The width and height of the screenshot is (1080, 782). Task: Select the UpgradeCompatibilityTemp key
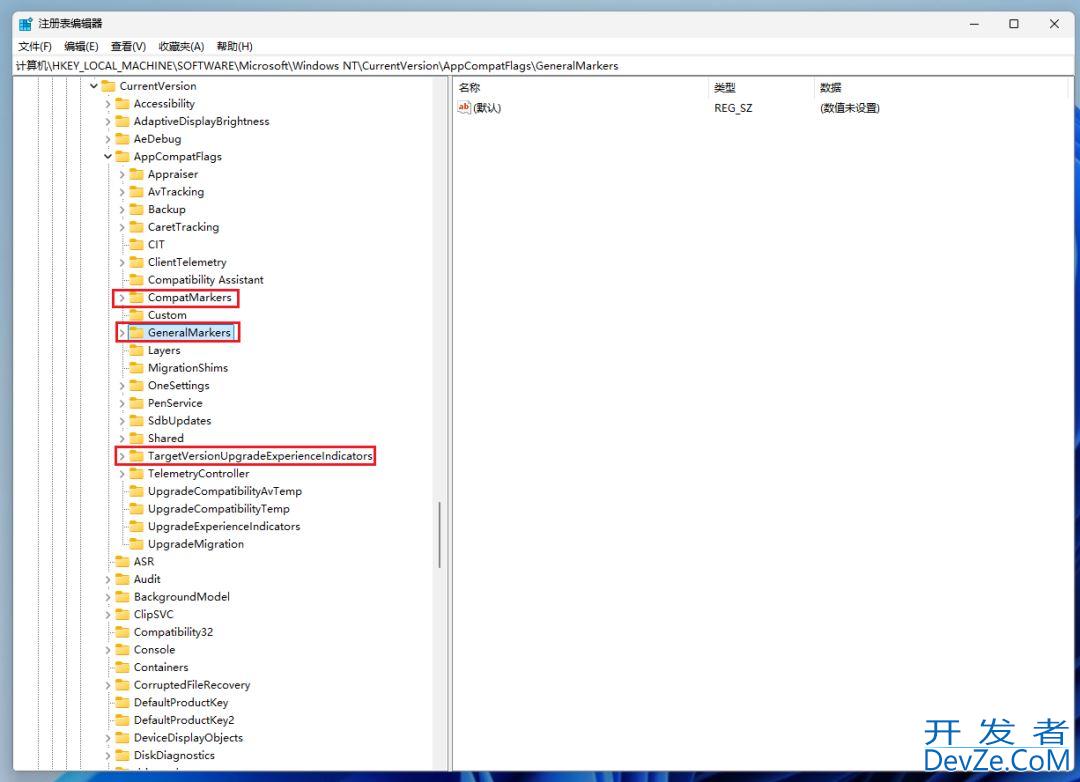(x=218, y=508)
